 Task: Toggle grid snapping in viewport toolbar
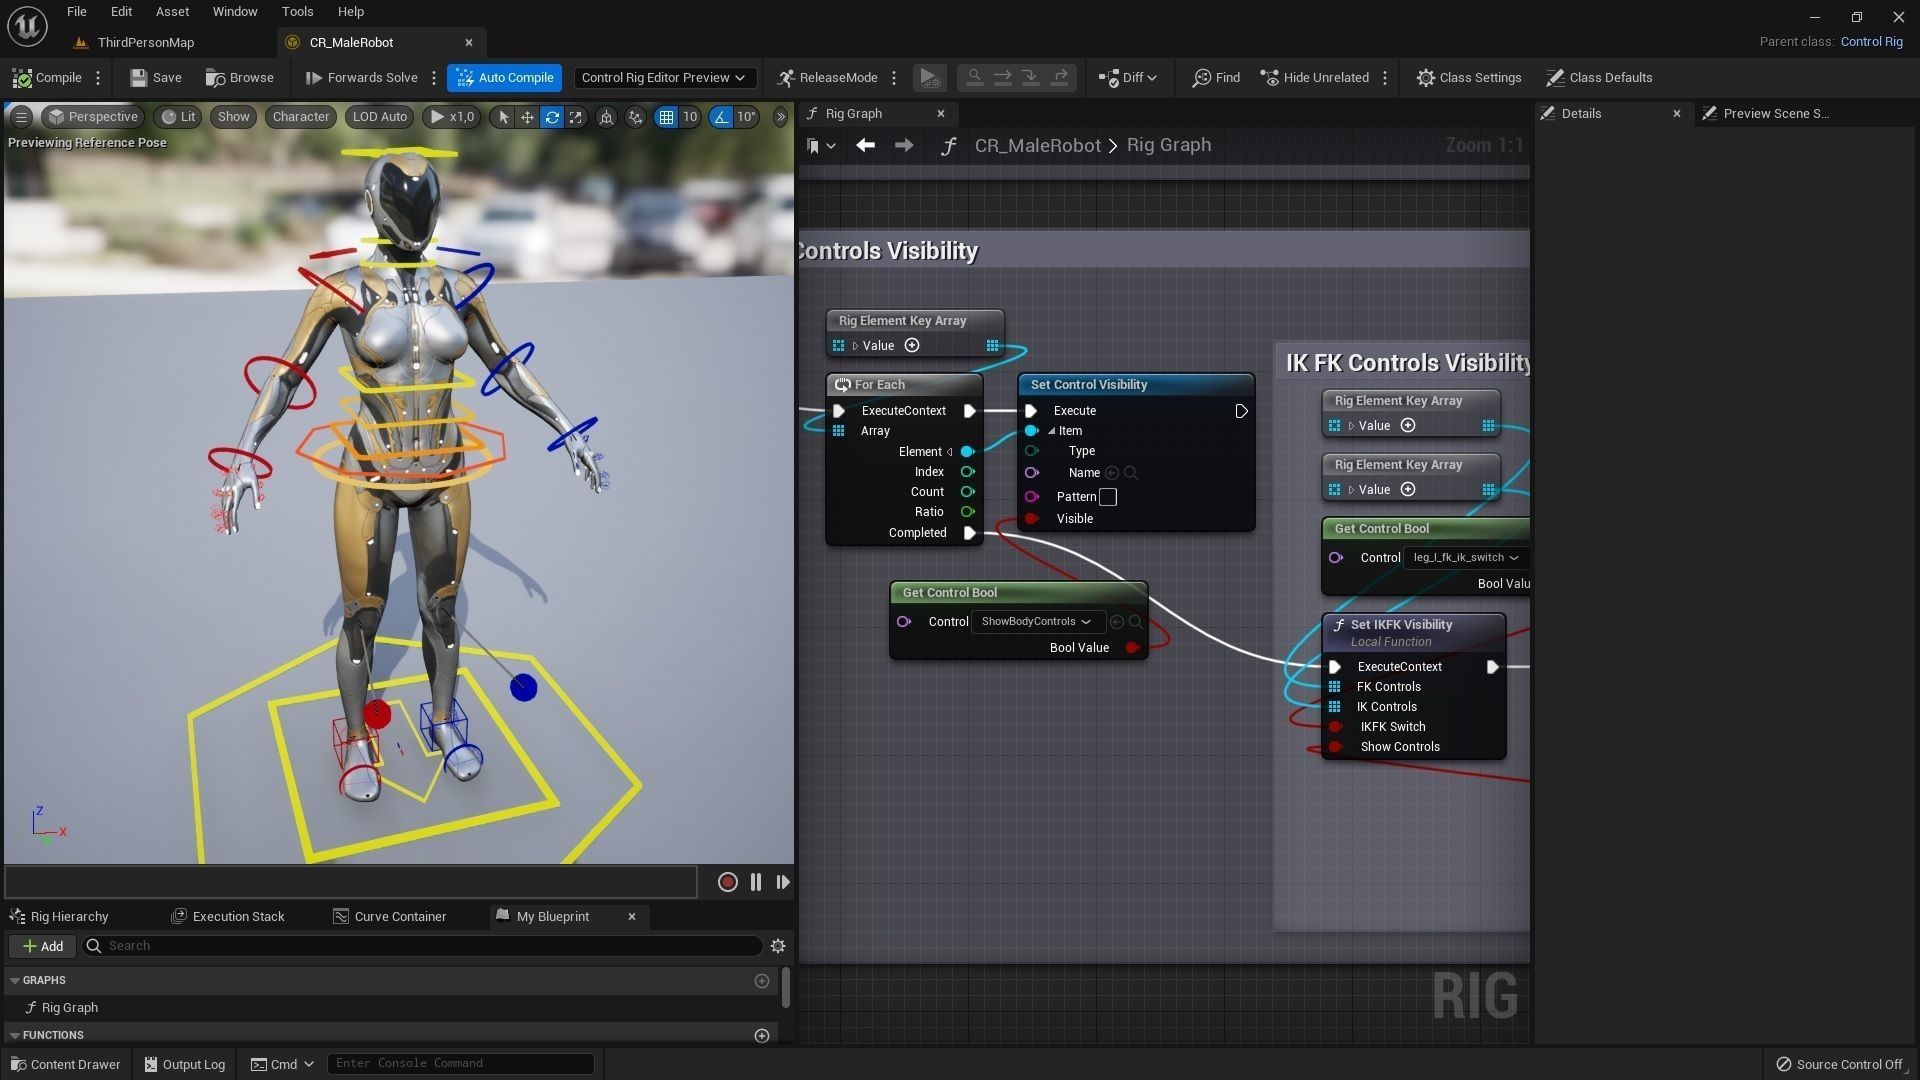tap(666, 117)
